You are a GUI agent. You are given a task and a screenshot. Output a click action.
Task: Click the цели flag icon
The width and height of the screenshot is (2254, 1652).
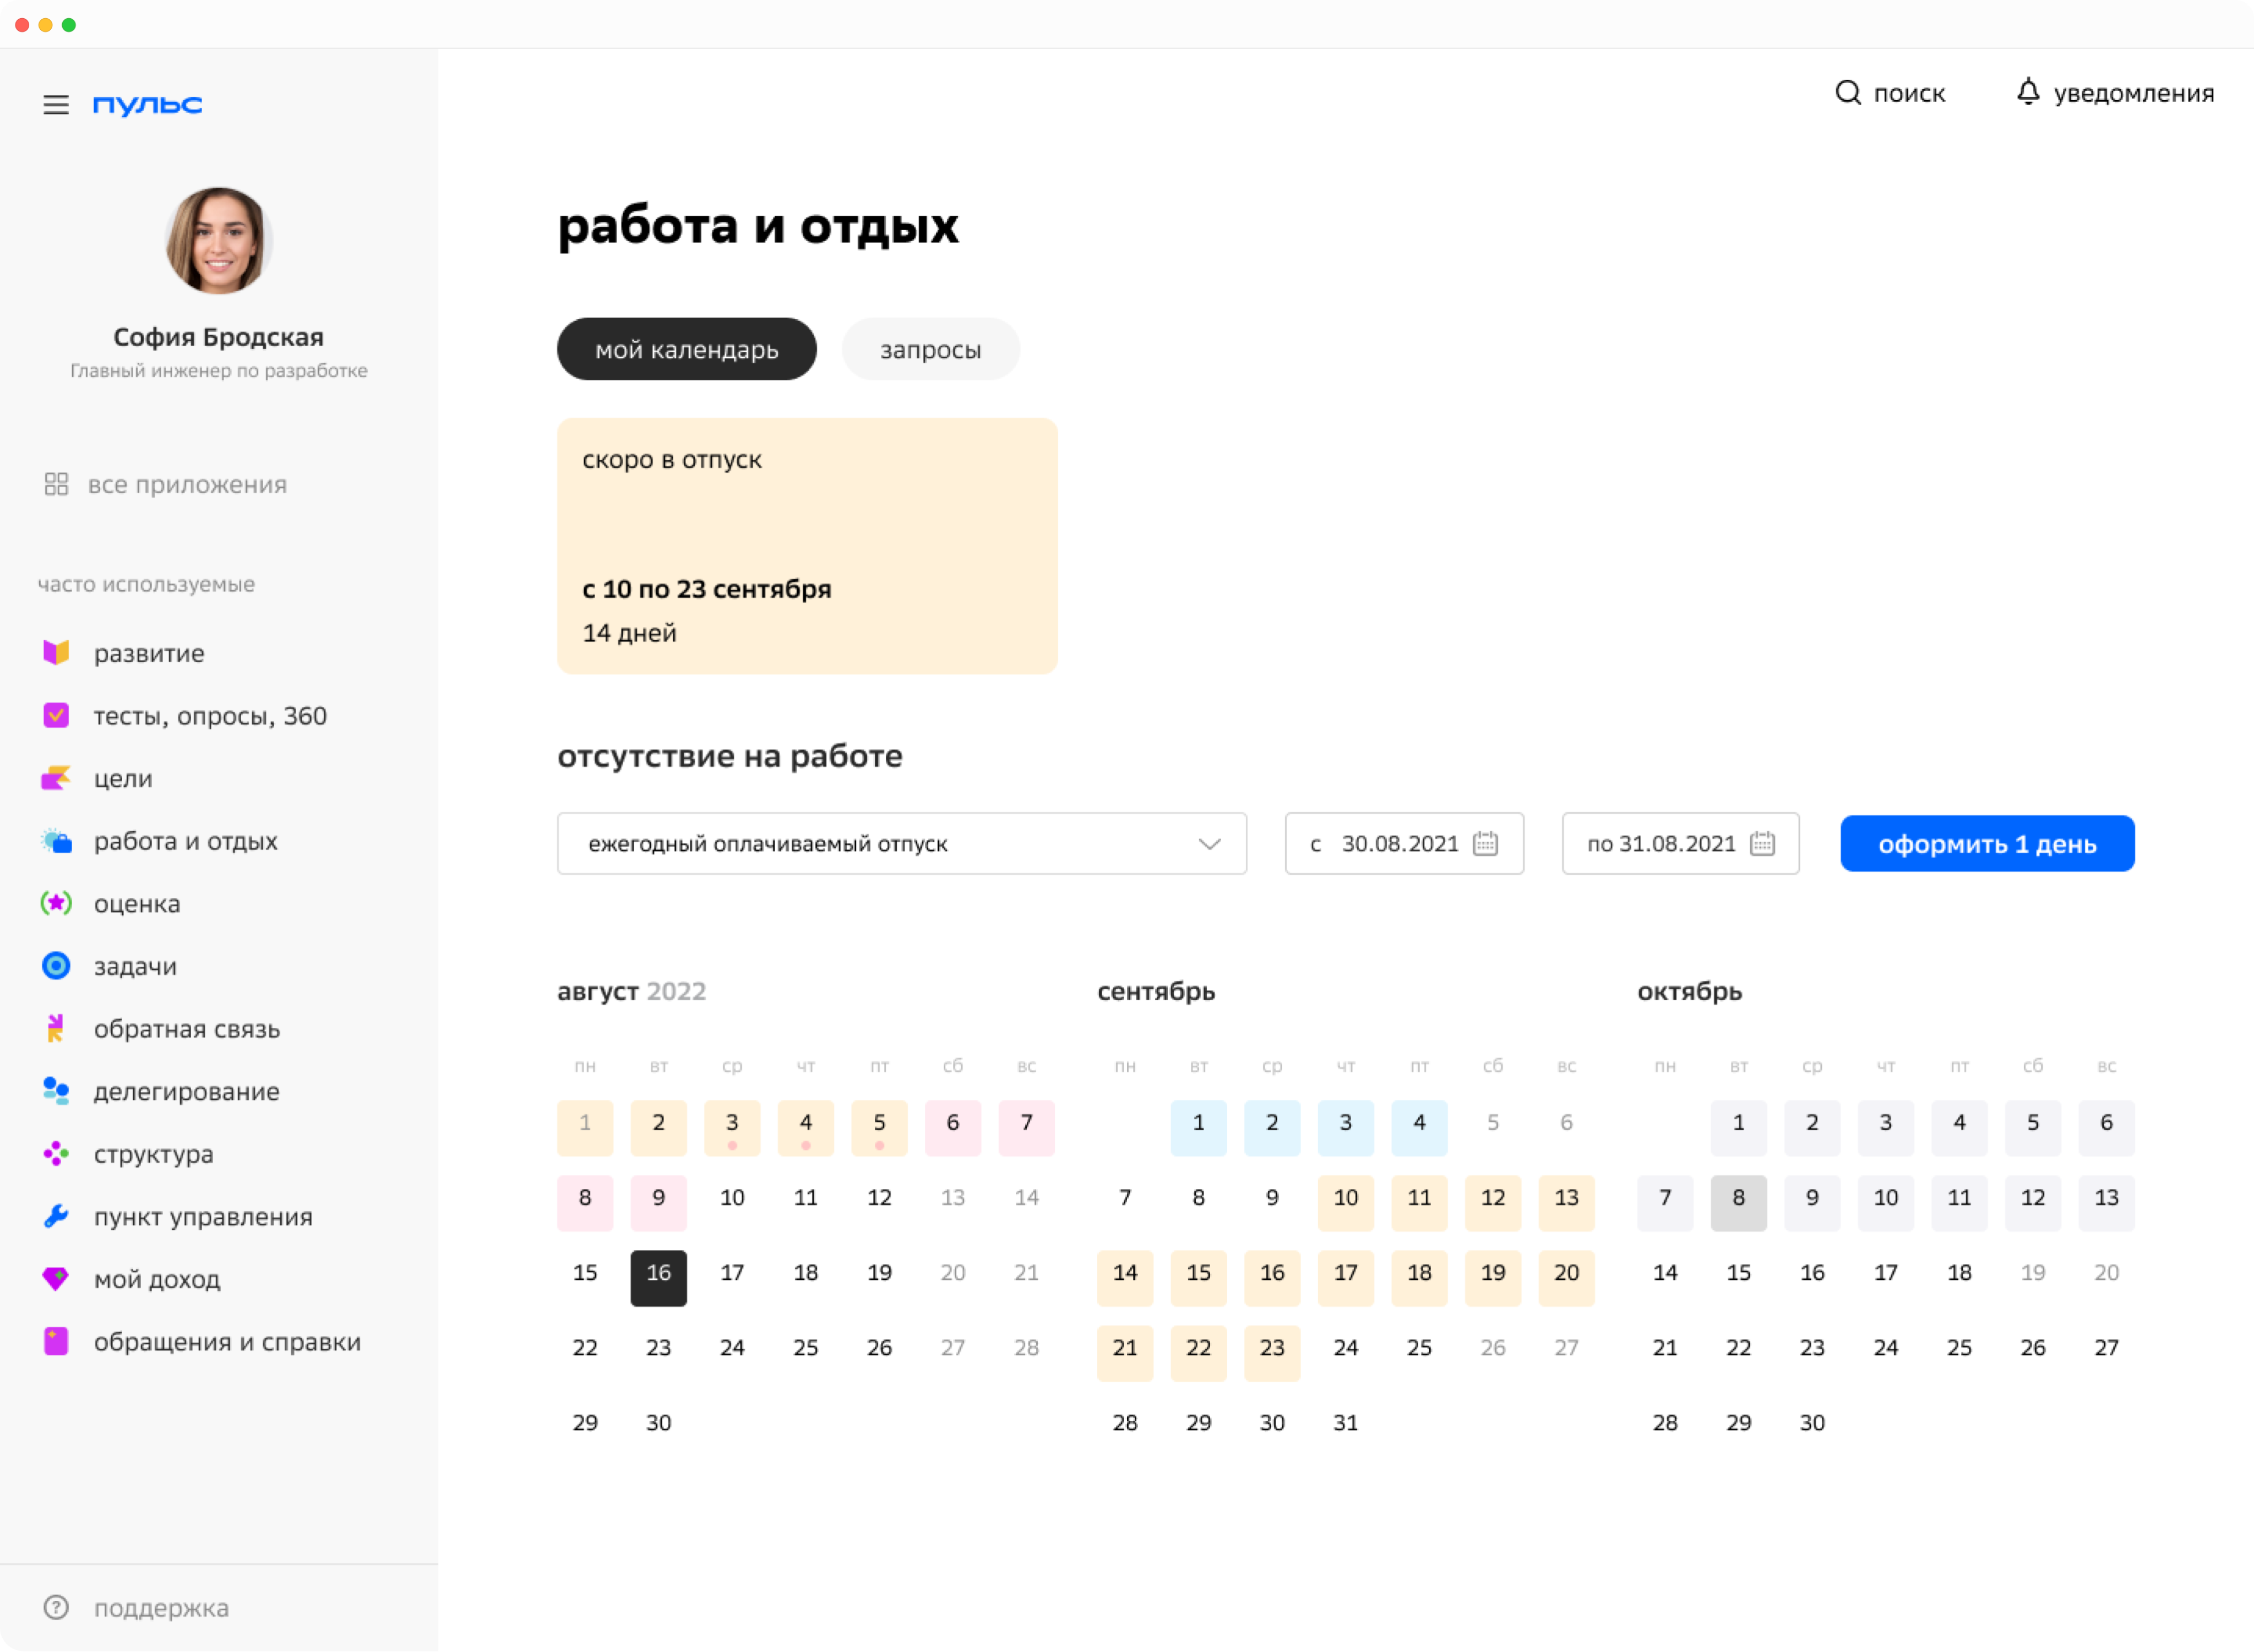click(x=56, y=778)
